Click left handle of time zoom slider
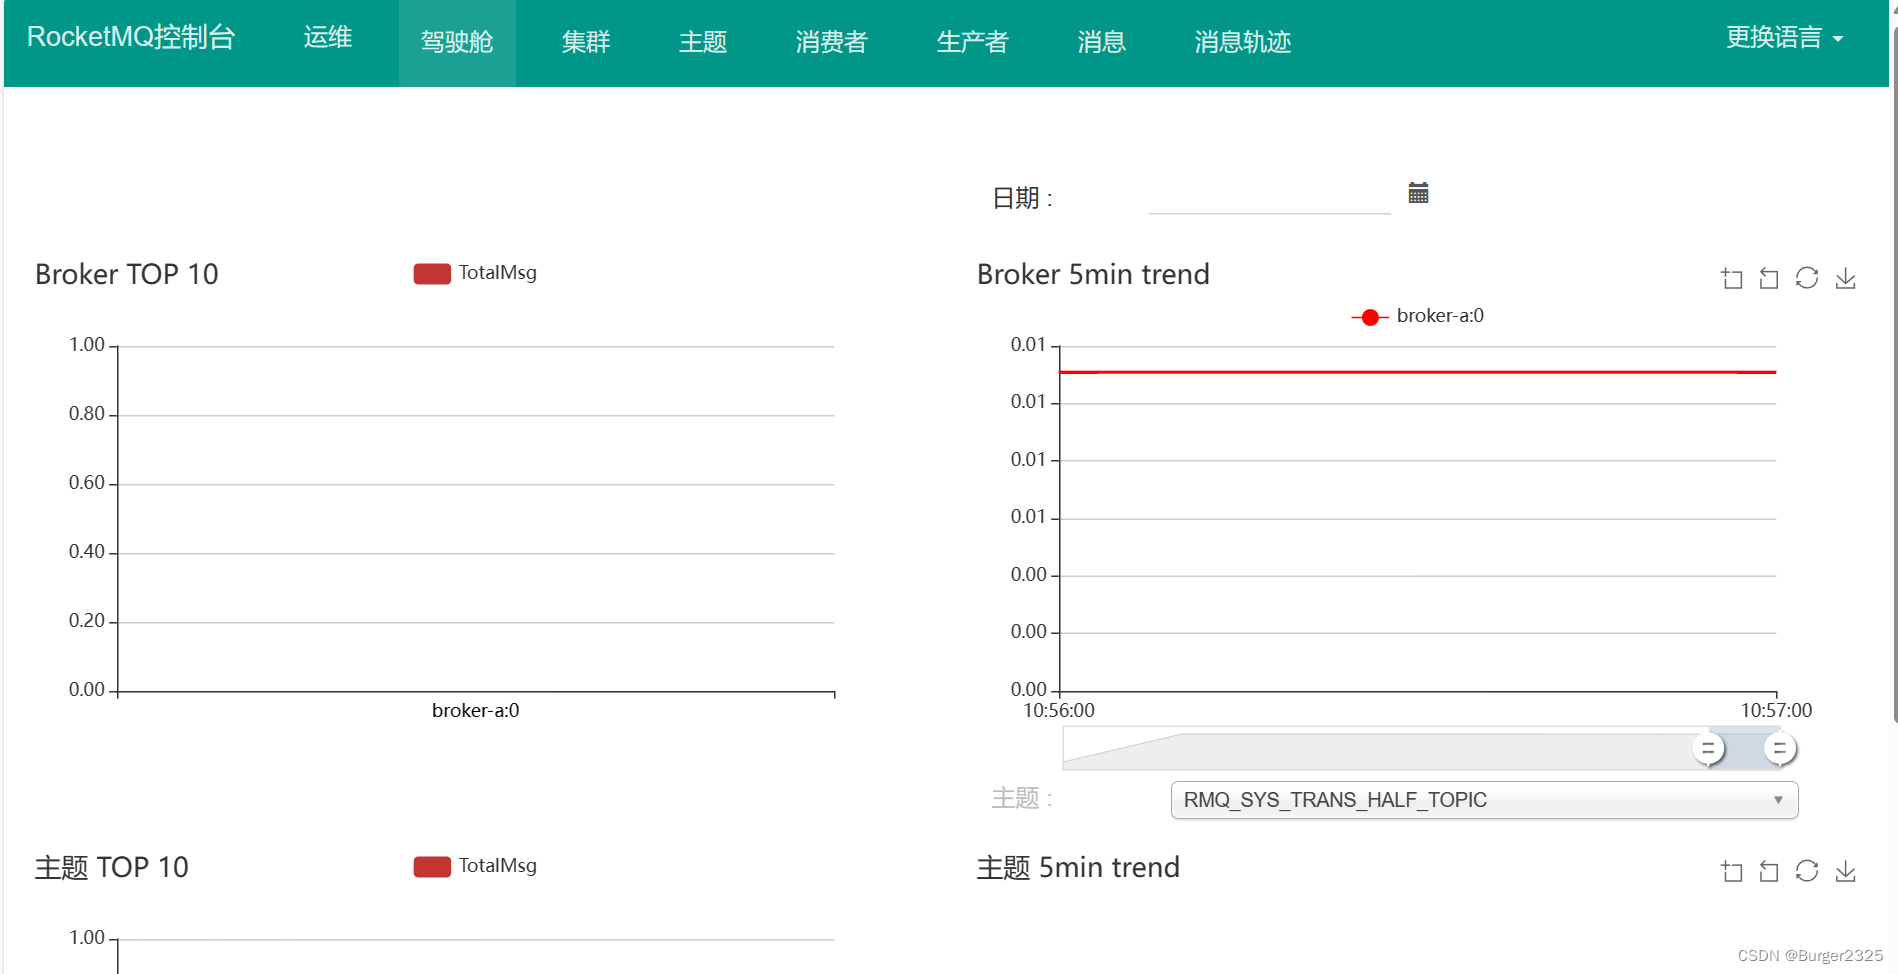This screenshot has width=1898, height=974. pos(1708,748)
